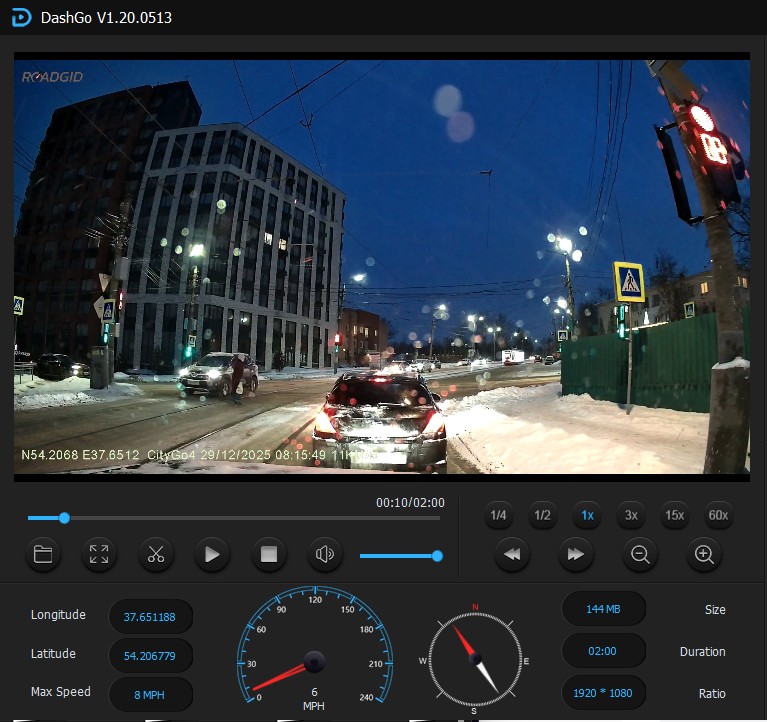The height and width of the screenshot is (722, 767).
Task: Choose 15x playback speed
Action: [675, 516]
